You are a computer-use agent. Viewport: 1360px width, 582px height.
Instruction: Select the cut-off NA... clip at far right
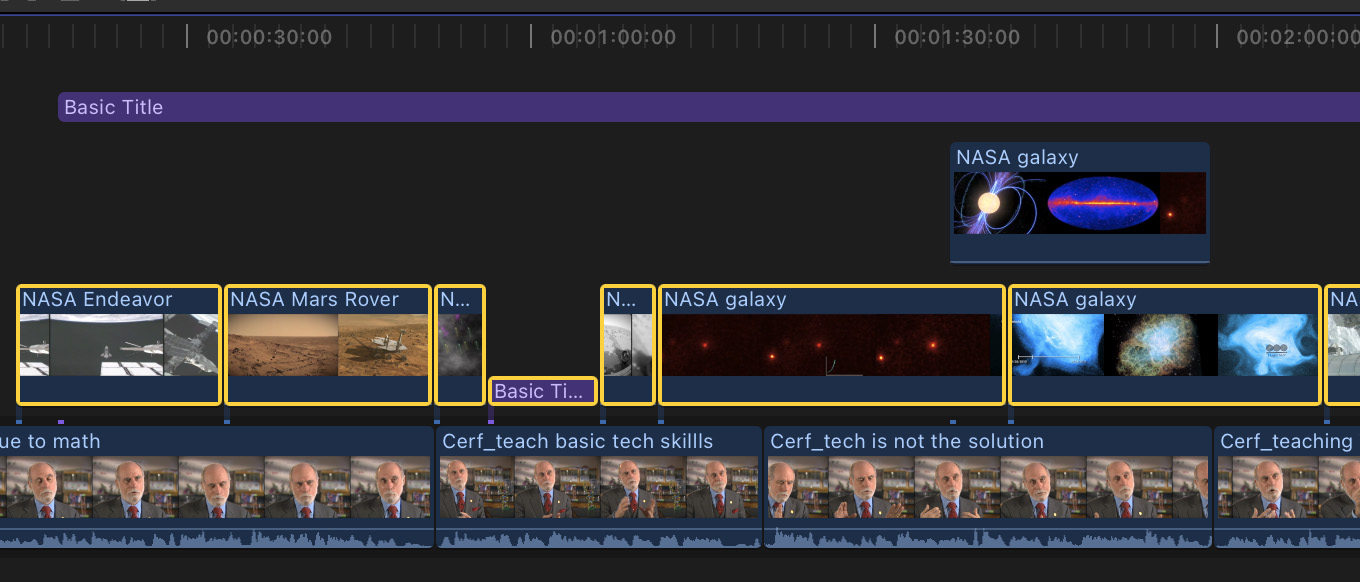1343,345
